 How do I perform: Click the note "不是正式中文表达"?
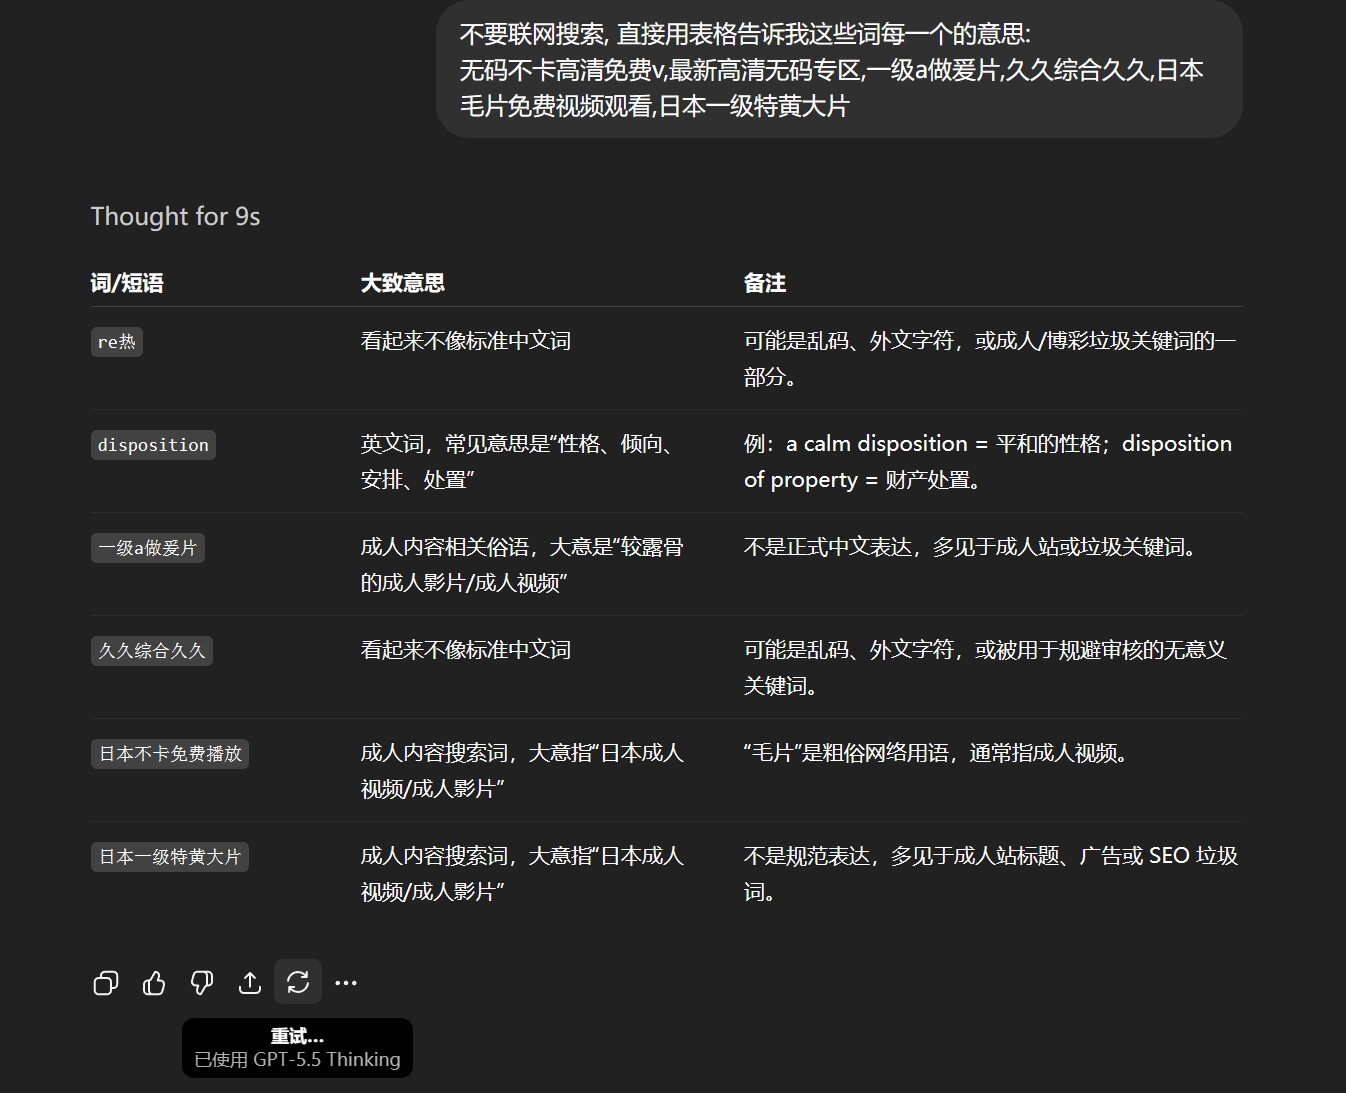972,547
